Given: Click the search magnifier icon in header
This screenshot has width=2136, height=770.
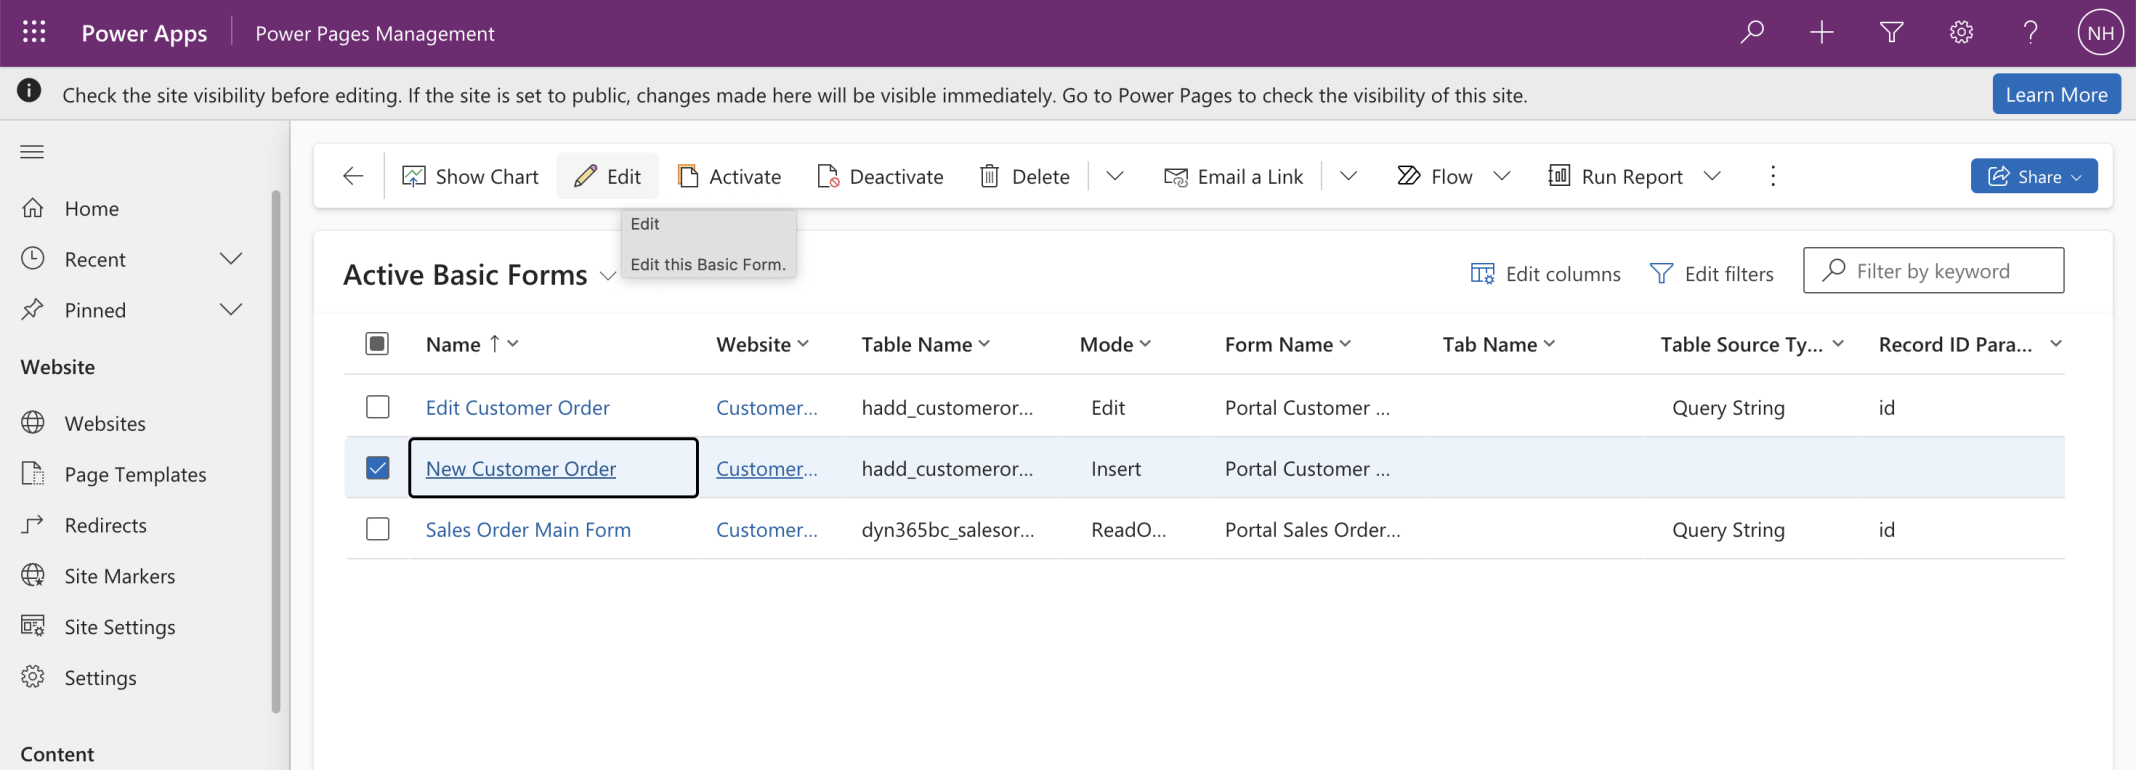Looking at the screenshot, I should click(x=1751, y=33).
